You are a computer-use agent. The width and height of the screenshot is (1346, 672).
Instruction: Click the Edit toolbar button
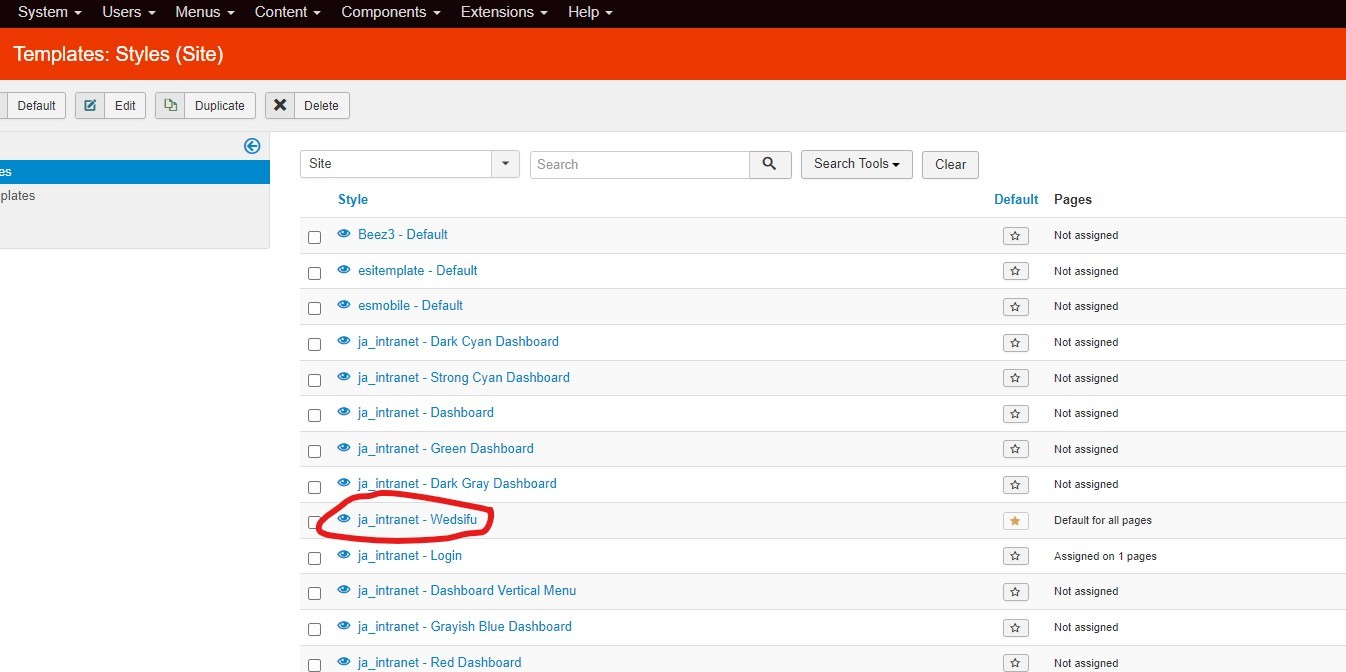pyautogui.click(x=111, y=105)
